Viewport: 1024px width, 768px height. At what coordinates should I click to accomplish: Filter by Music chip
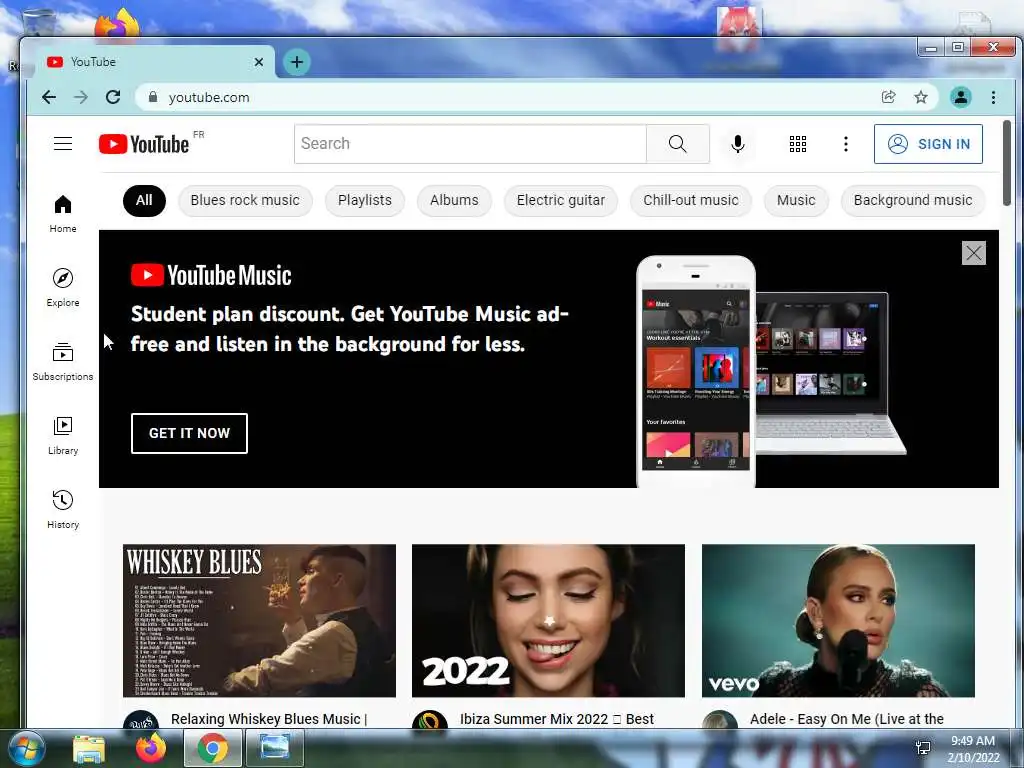point(795,200)
